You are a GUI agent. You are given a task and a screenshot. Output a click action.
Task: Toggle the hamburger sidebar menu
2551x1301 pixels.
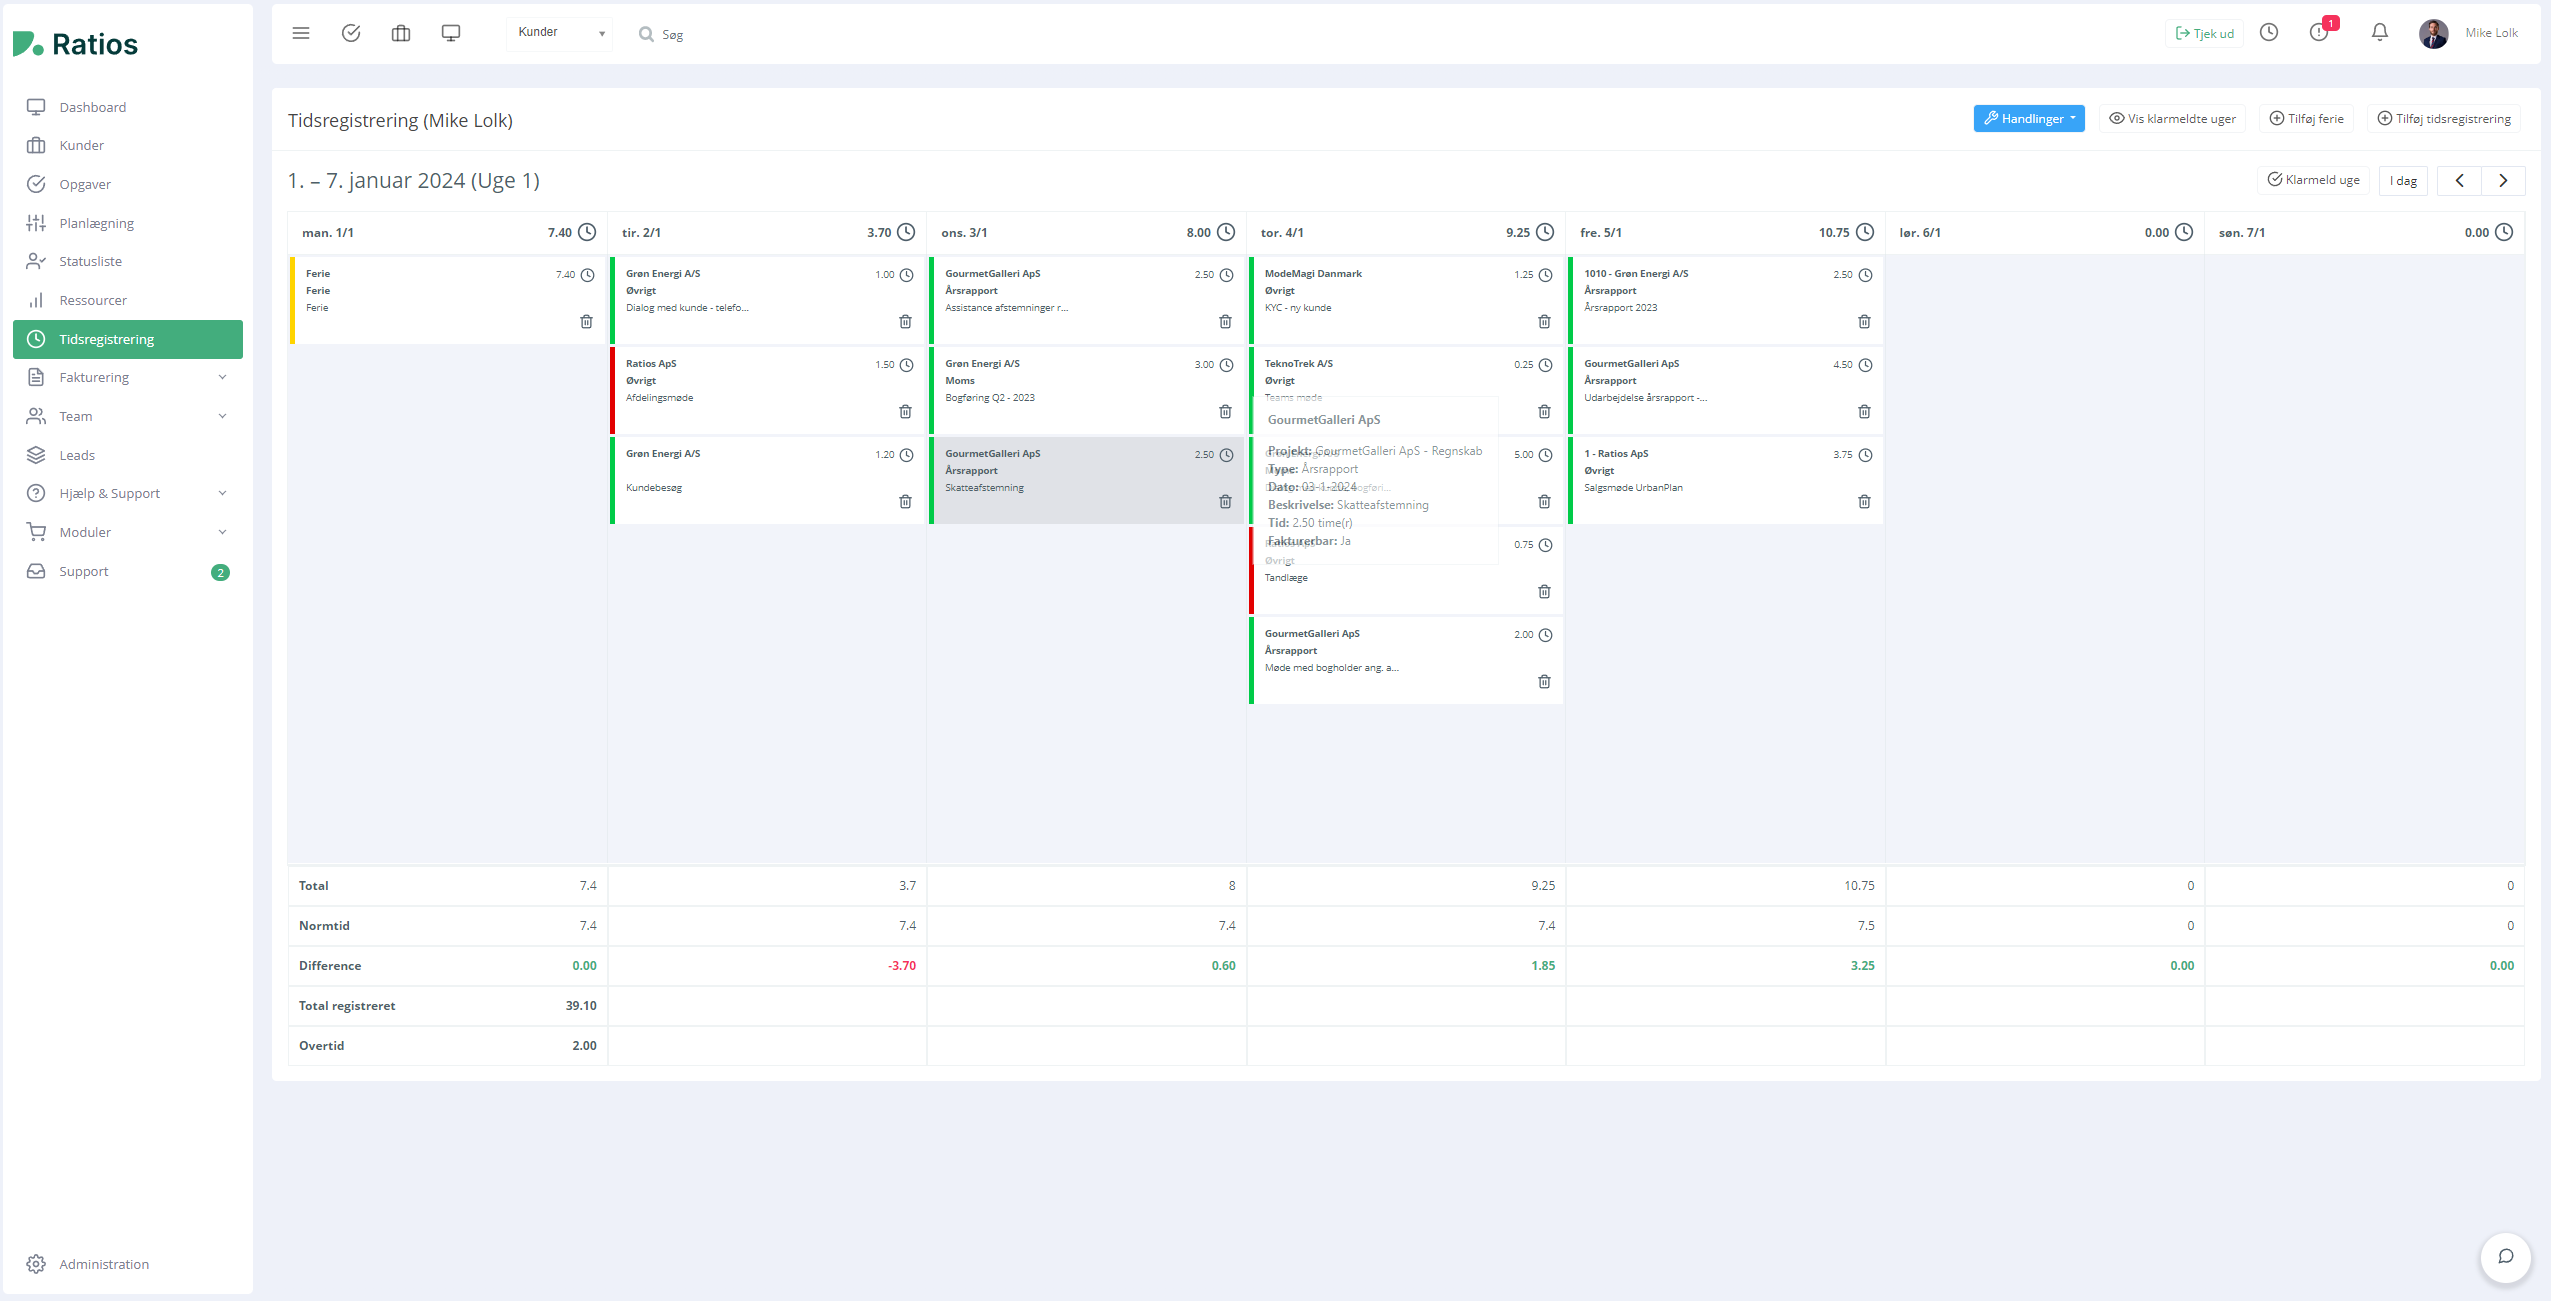pyautogui.click(x=301, y=33)
